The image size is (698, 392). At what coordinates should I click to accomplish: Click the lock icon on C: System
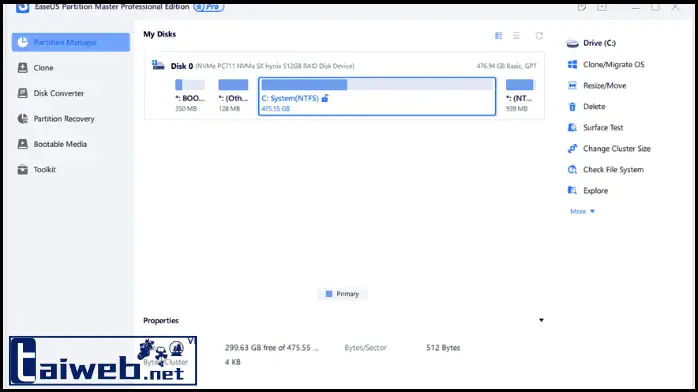click(x=325, y=98)
